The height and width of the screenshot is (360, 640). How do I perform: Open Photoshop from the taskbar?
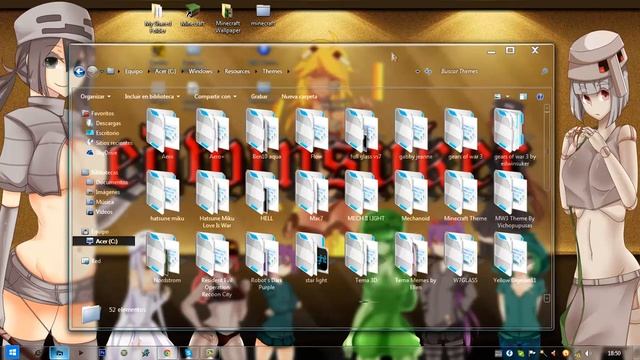click(102, 353)
